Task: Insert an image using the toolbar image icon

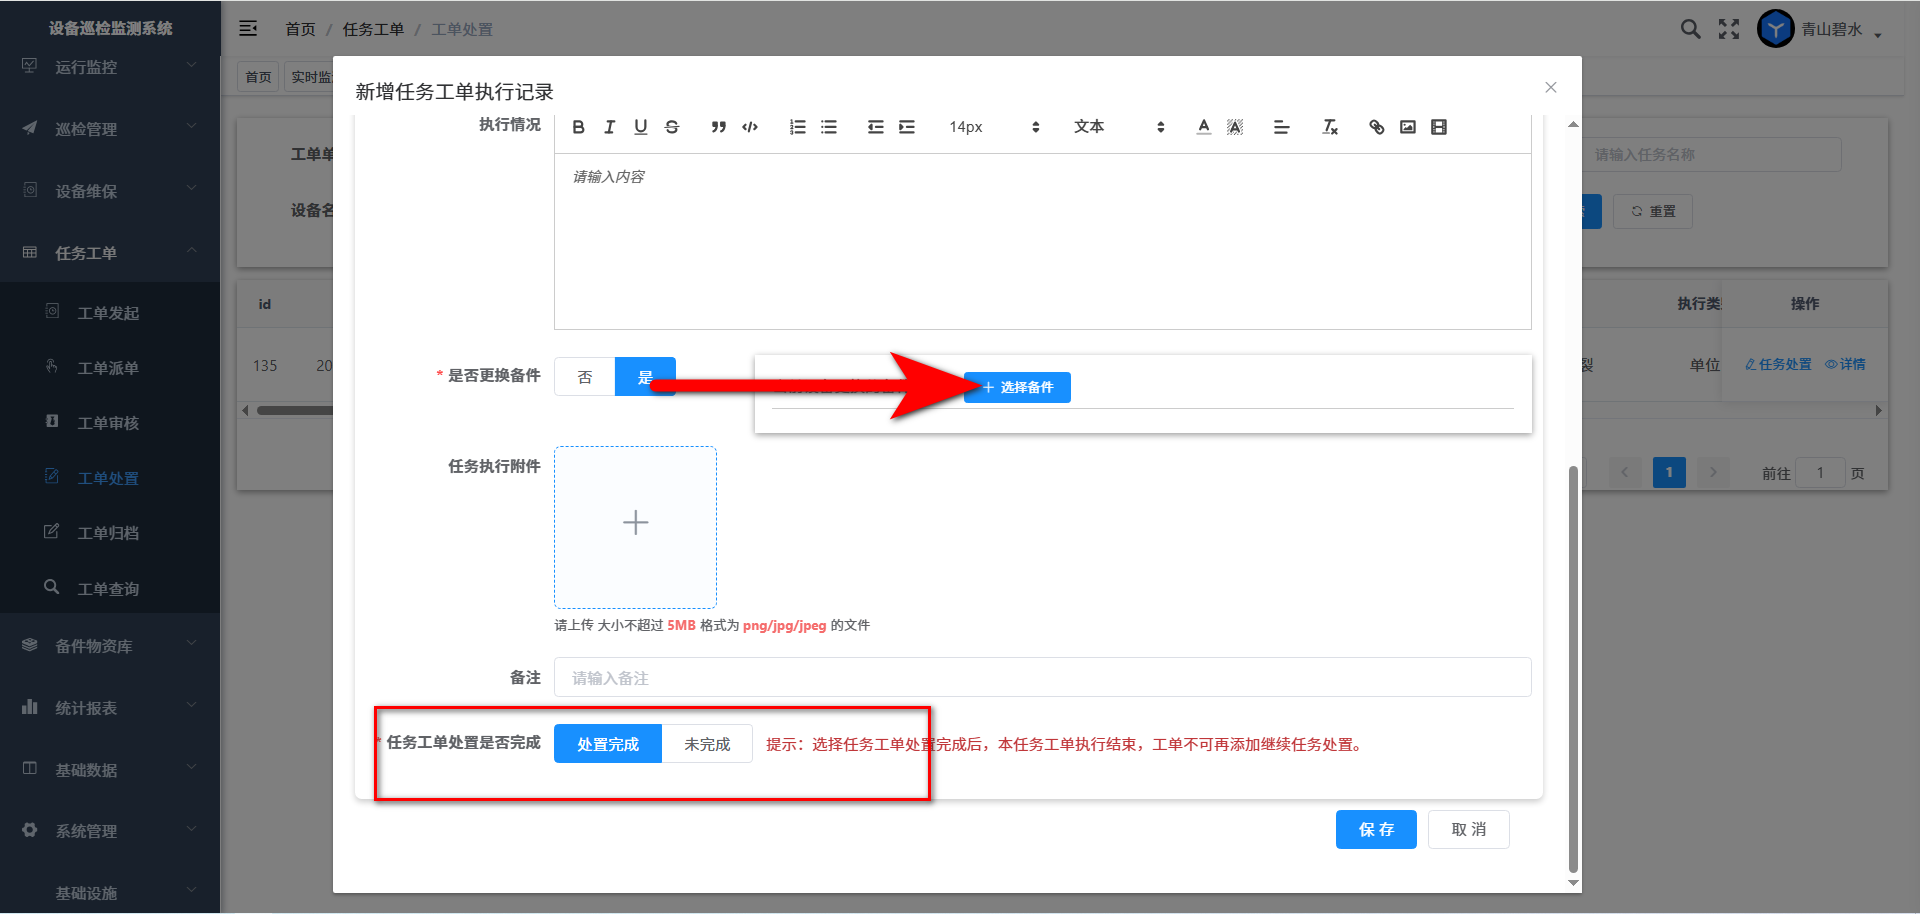Action: click(1407, 127)
